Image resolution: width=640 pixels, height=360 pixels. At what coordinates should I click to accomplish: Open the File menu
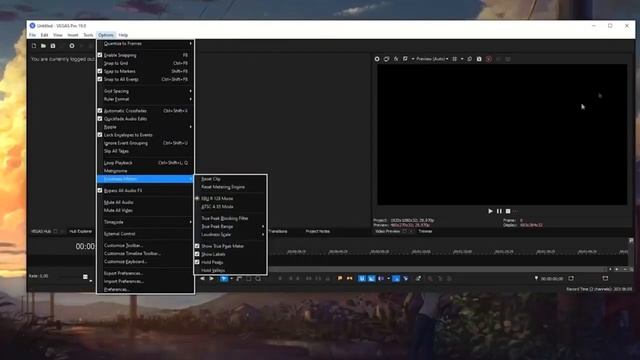32,35
